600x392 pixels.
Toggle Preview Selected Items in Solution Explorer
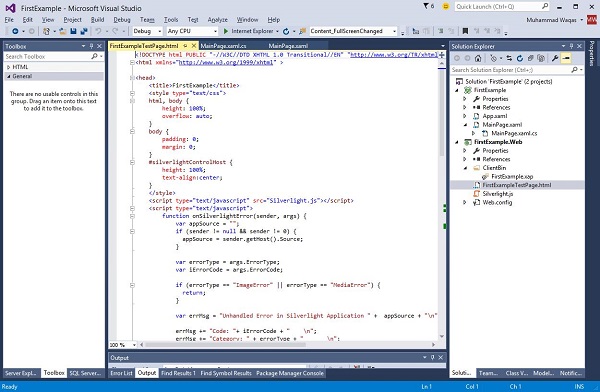coord(566,58)
